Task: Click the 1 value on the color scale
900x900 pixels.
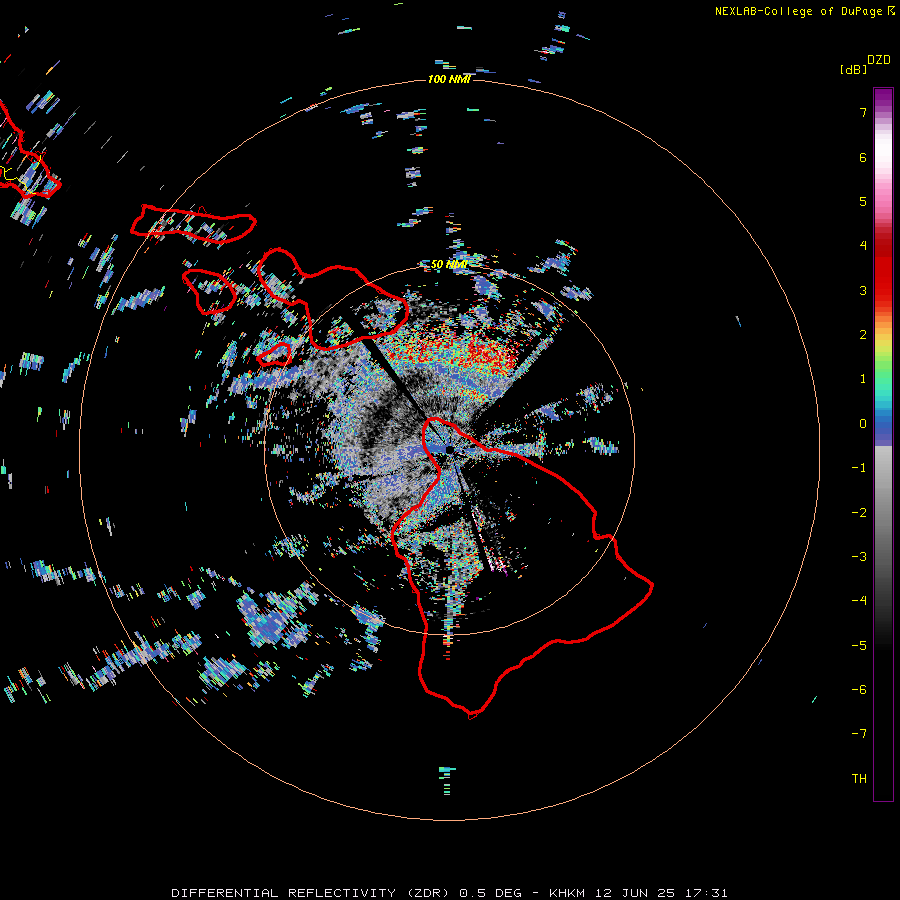Action: [863, 379]
